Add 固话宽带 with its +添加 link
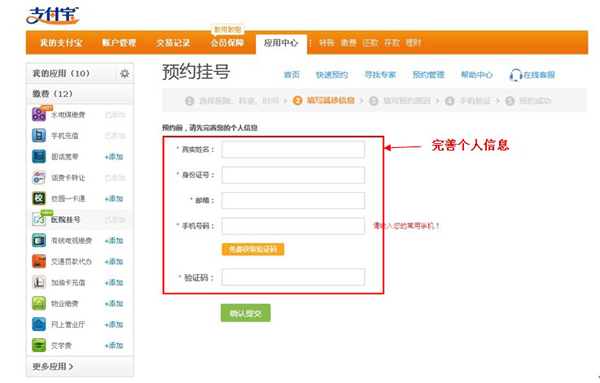Screen dimensions: 600x383 [x=114, y=157]
